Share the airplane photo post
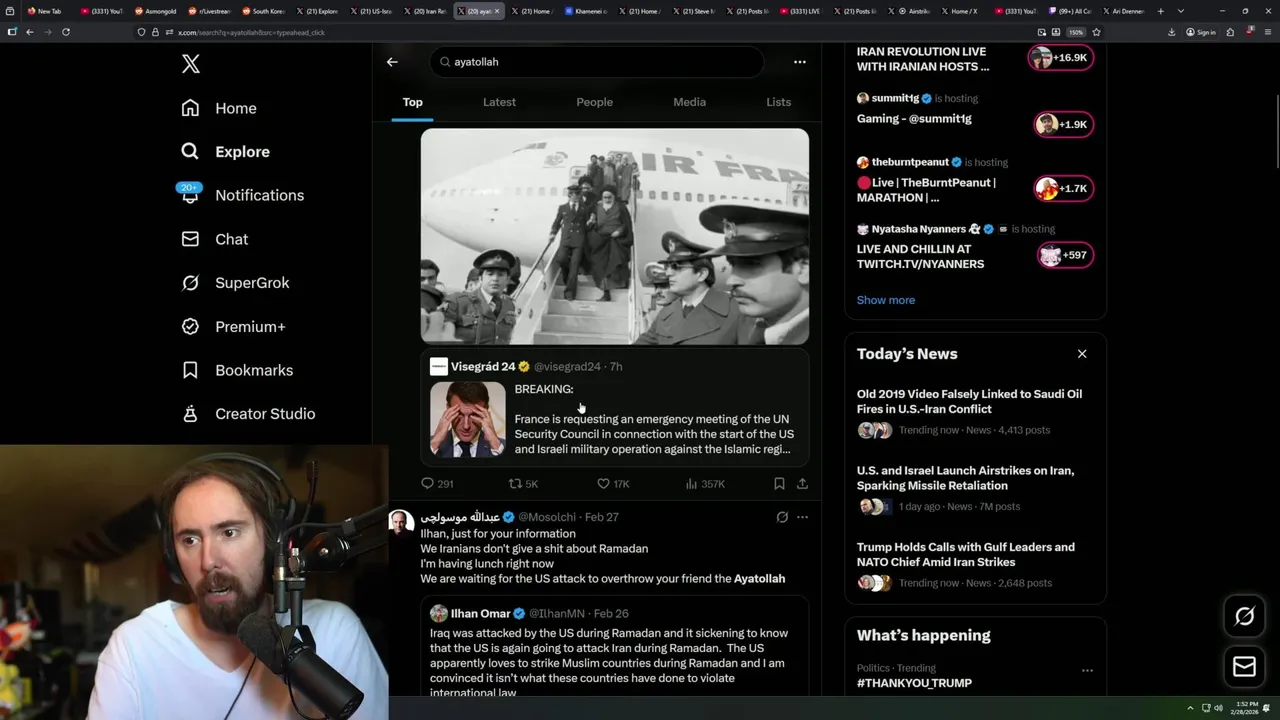 (x=802, y=484)
